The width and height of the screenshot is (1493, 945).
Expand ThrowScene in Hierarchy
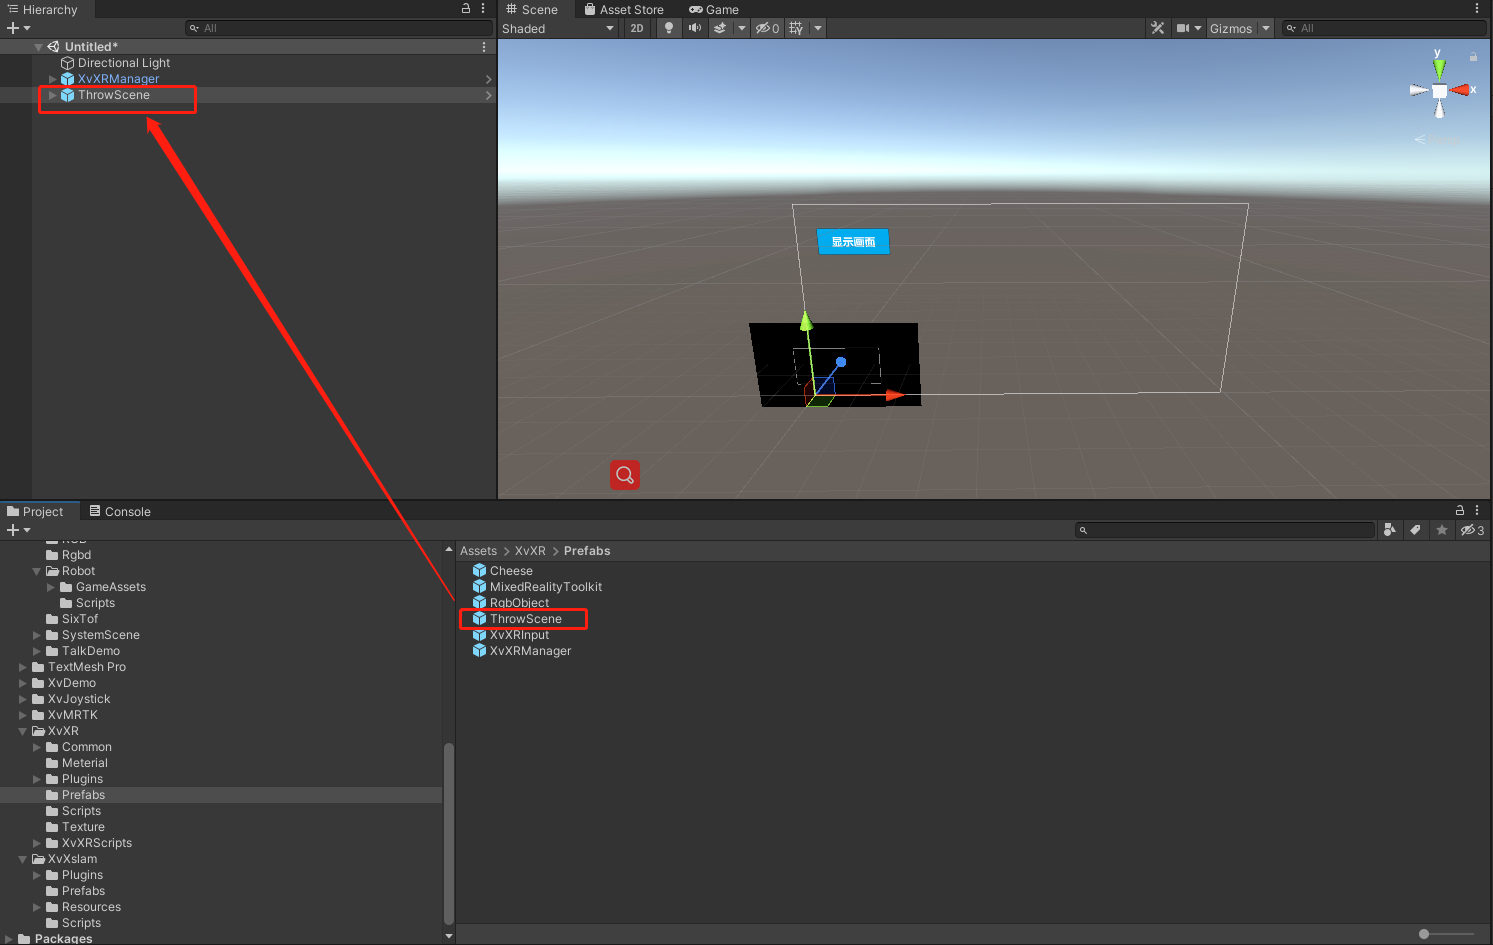pos(53,95)
